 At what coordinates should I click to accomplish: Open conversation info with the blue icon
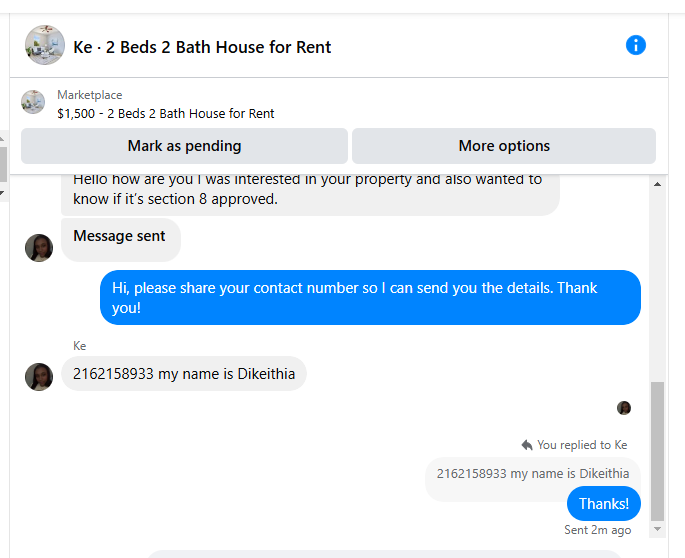pyautogui.click(x=636, y=45)
